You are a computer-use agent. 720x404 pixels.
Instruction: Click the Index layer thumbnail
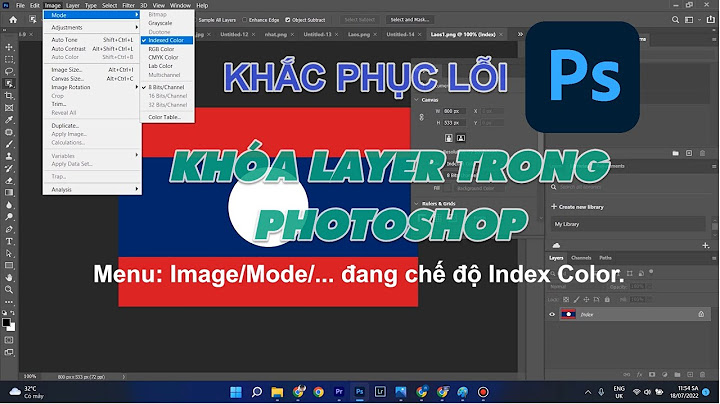click(568, 314)
